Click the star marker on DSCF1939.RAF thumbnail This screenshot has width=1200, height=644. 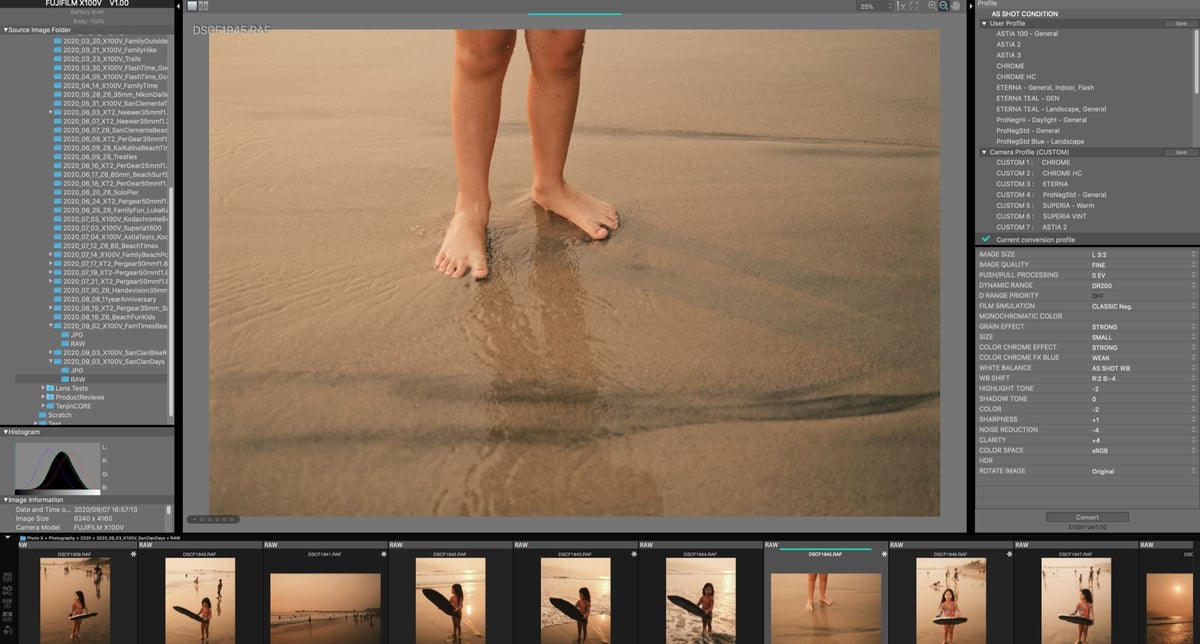click(x=132, y=553)
